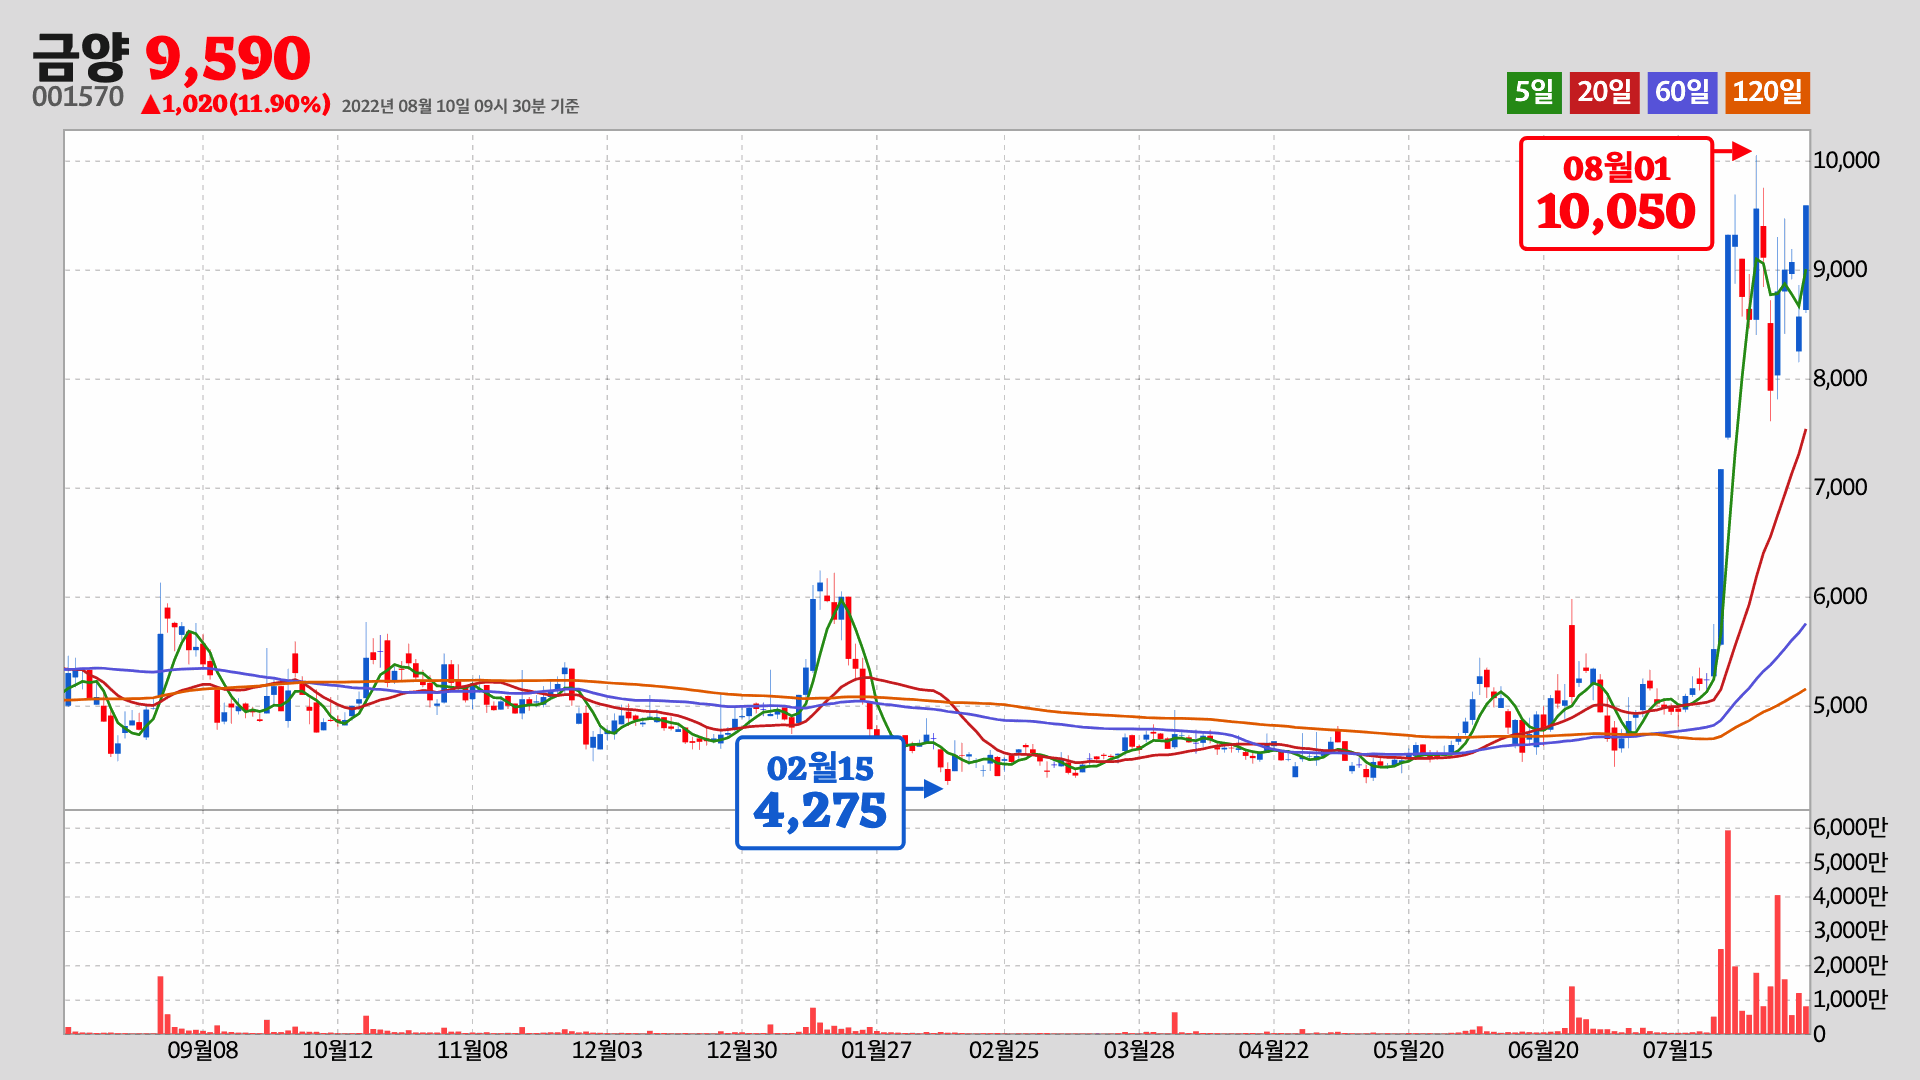Click the 4,000만 volume axis label

click(1850, 896)
